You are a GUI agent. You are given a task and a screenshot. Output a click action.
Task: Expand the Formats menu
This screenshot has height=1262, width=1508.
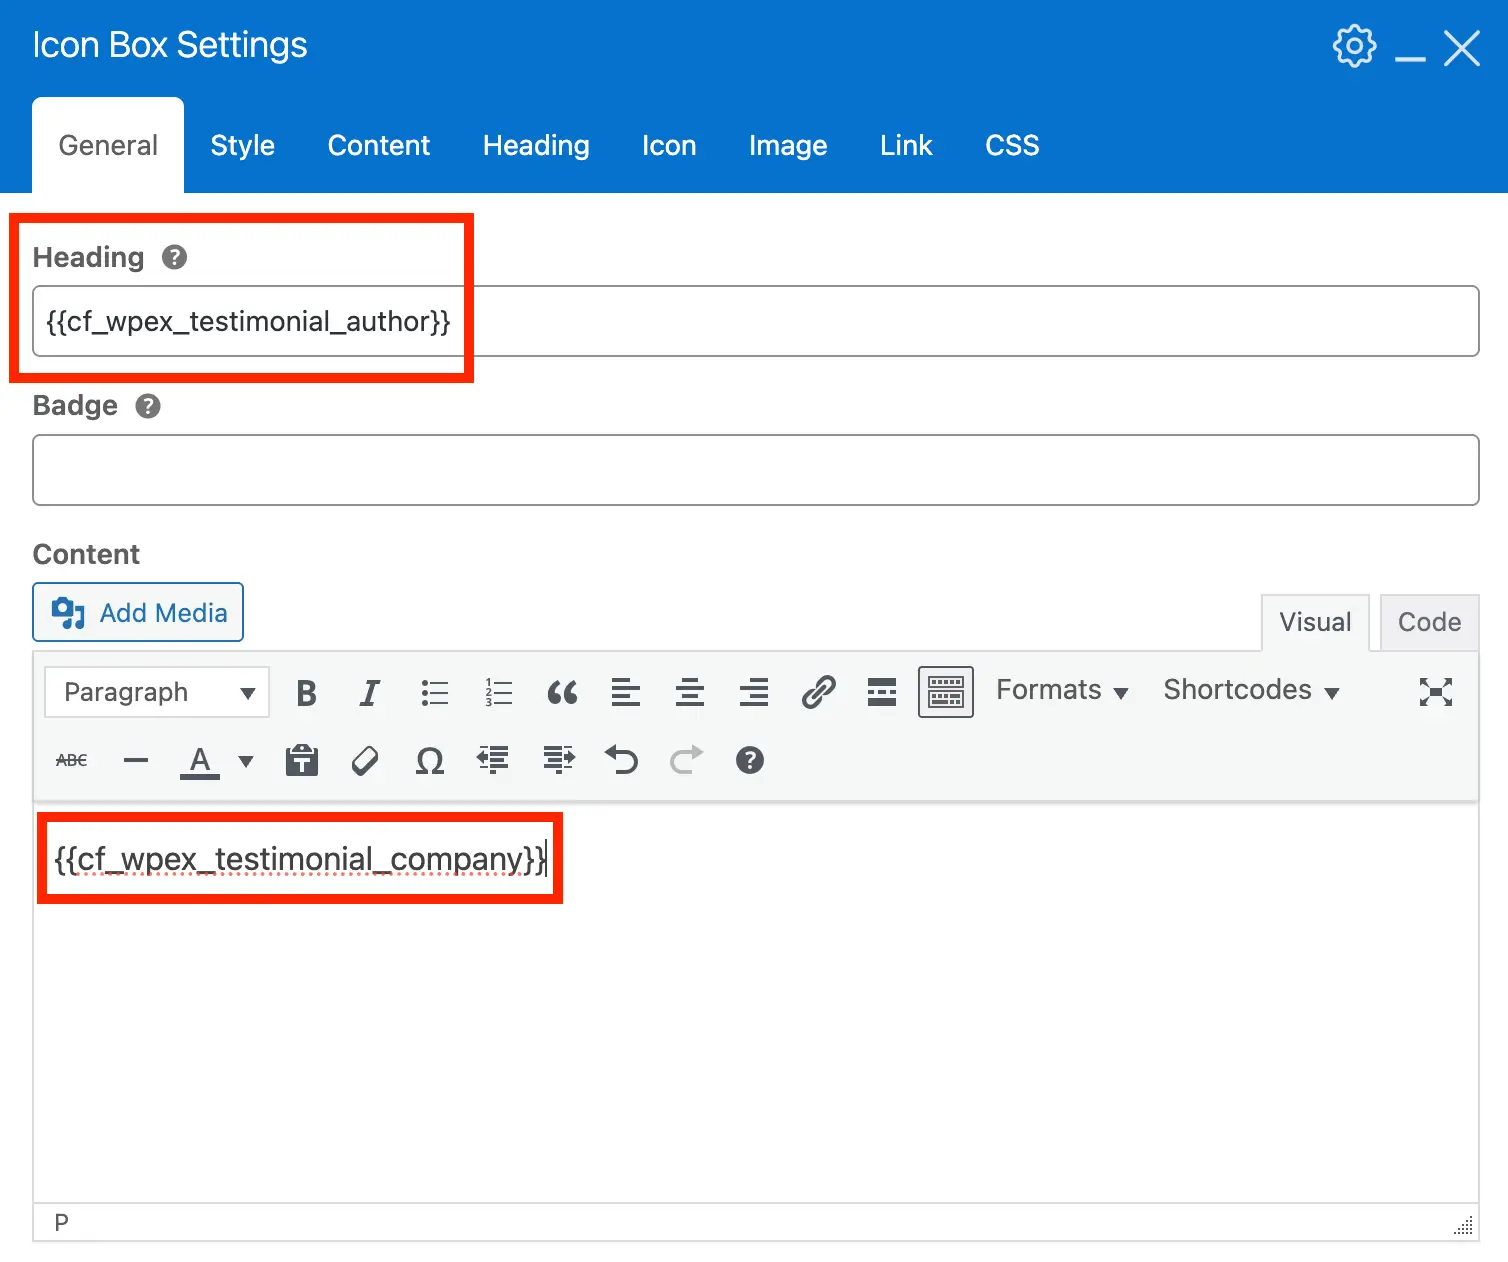[1062, 691]
